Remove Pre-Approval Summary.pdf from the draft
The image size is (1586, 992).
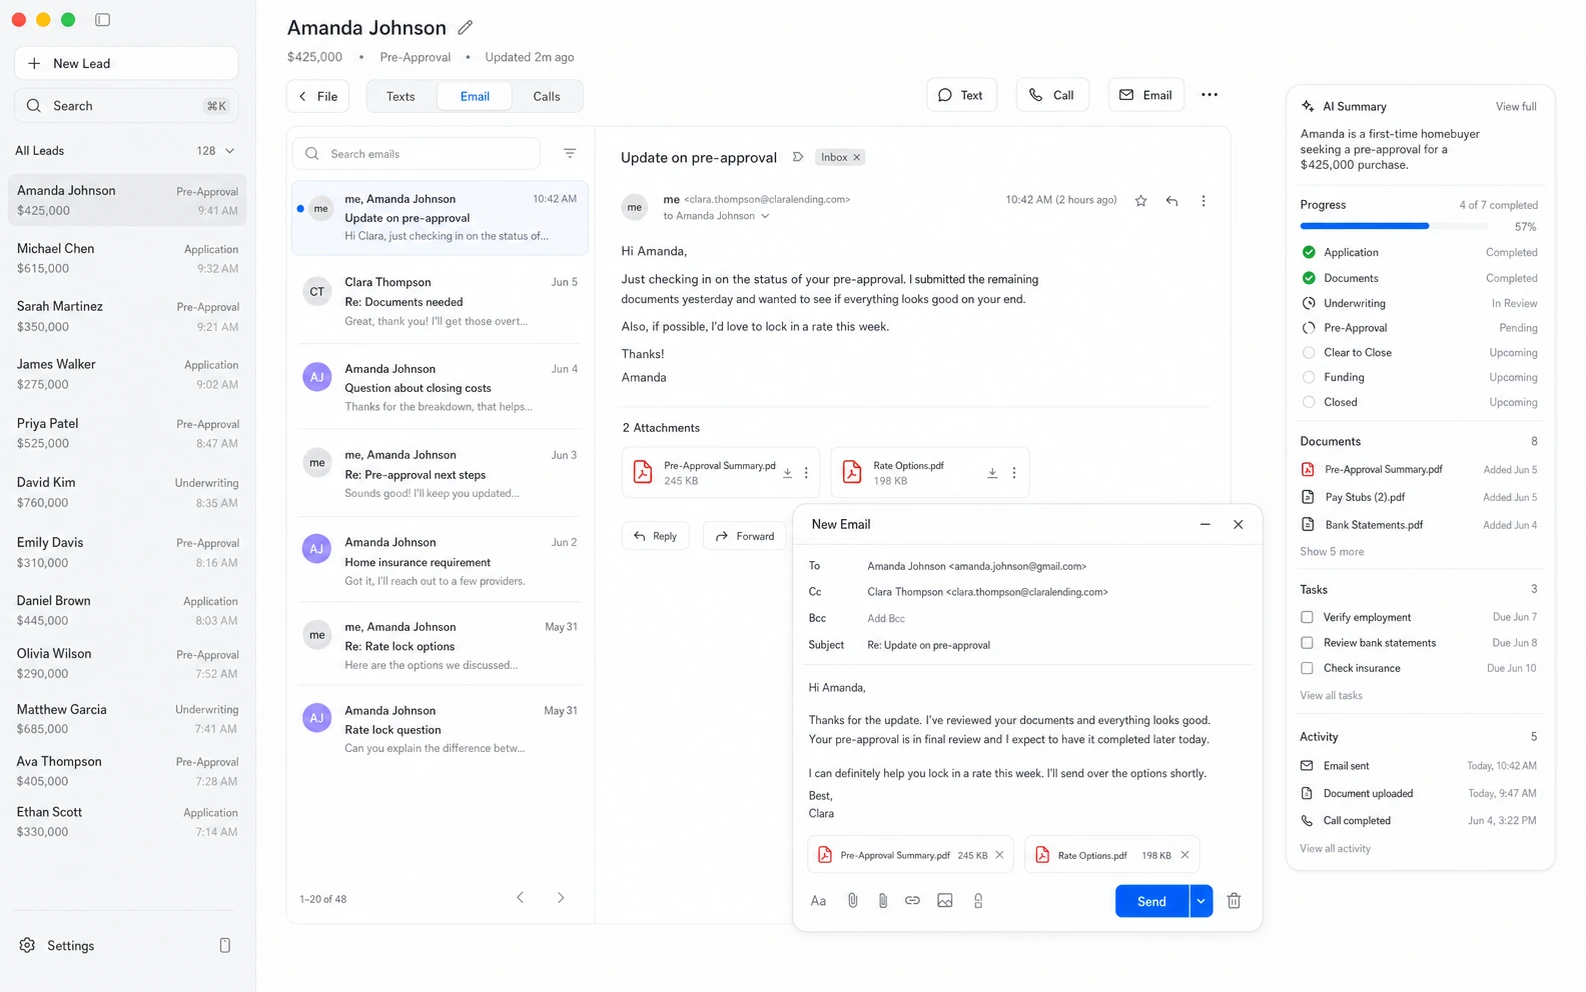click(x=999, y=855)
